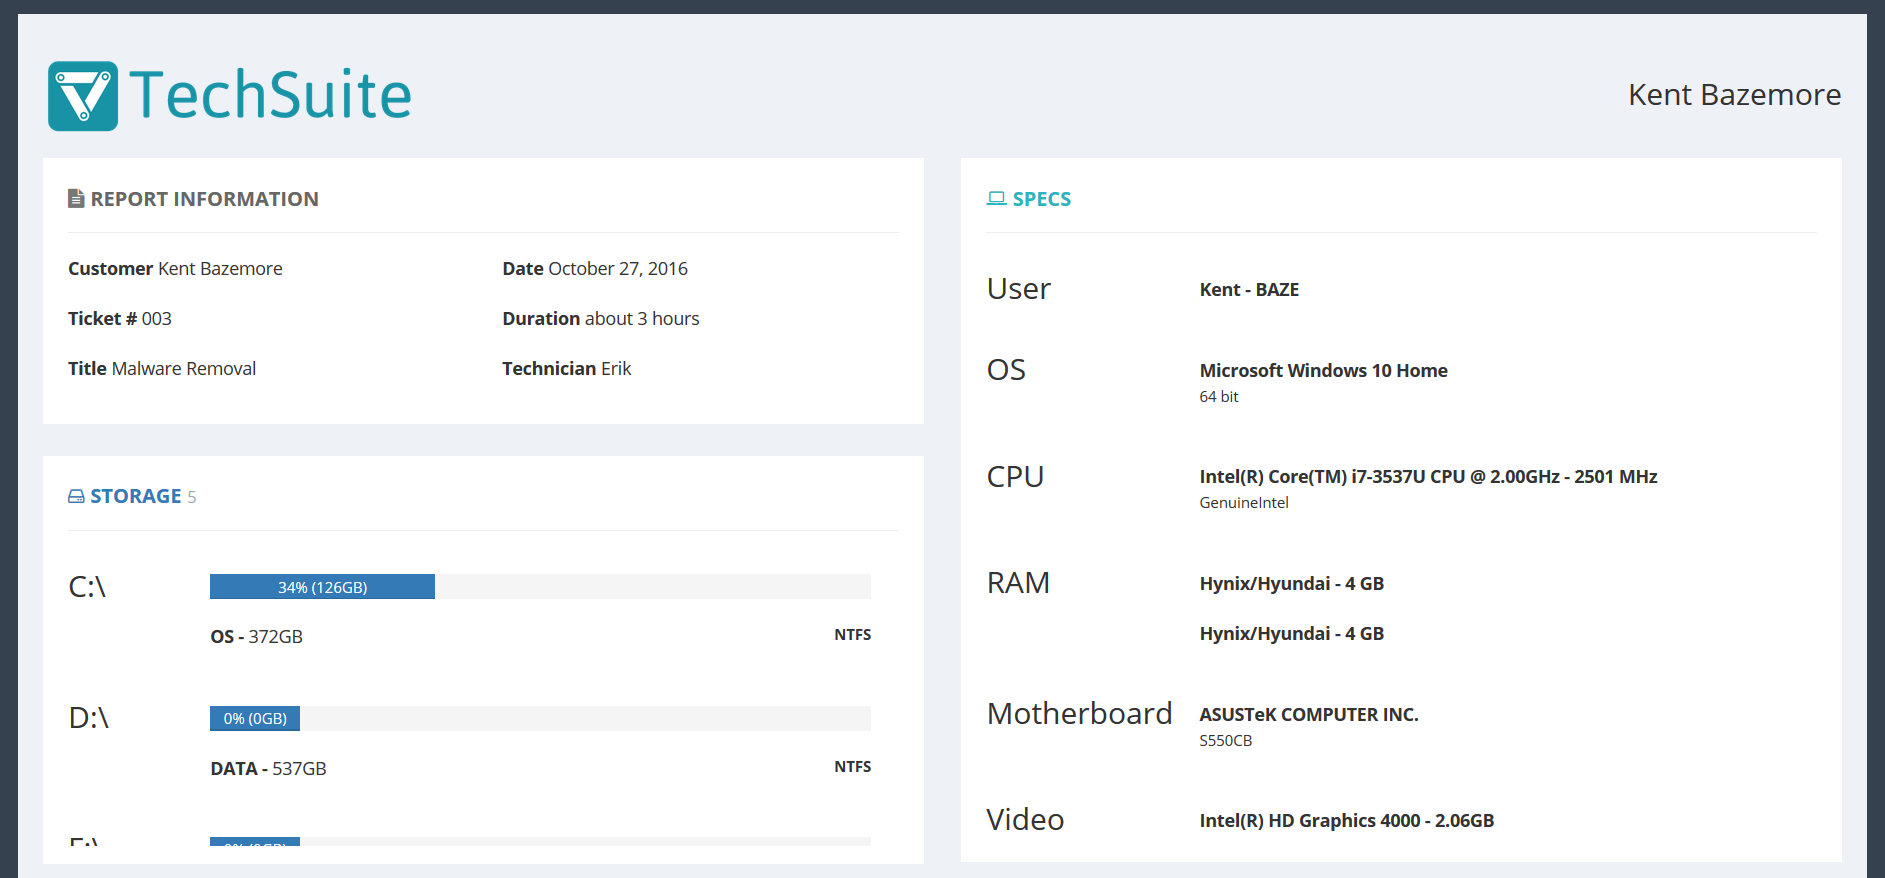Screen dimensions: 1885x878
Task: Click the CPU spec label
Action: 1015,476
